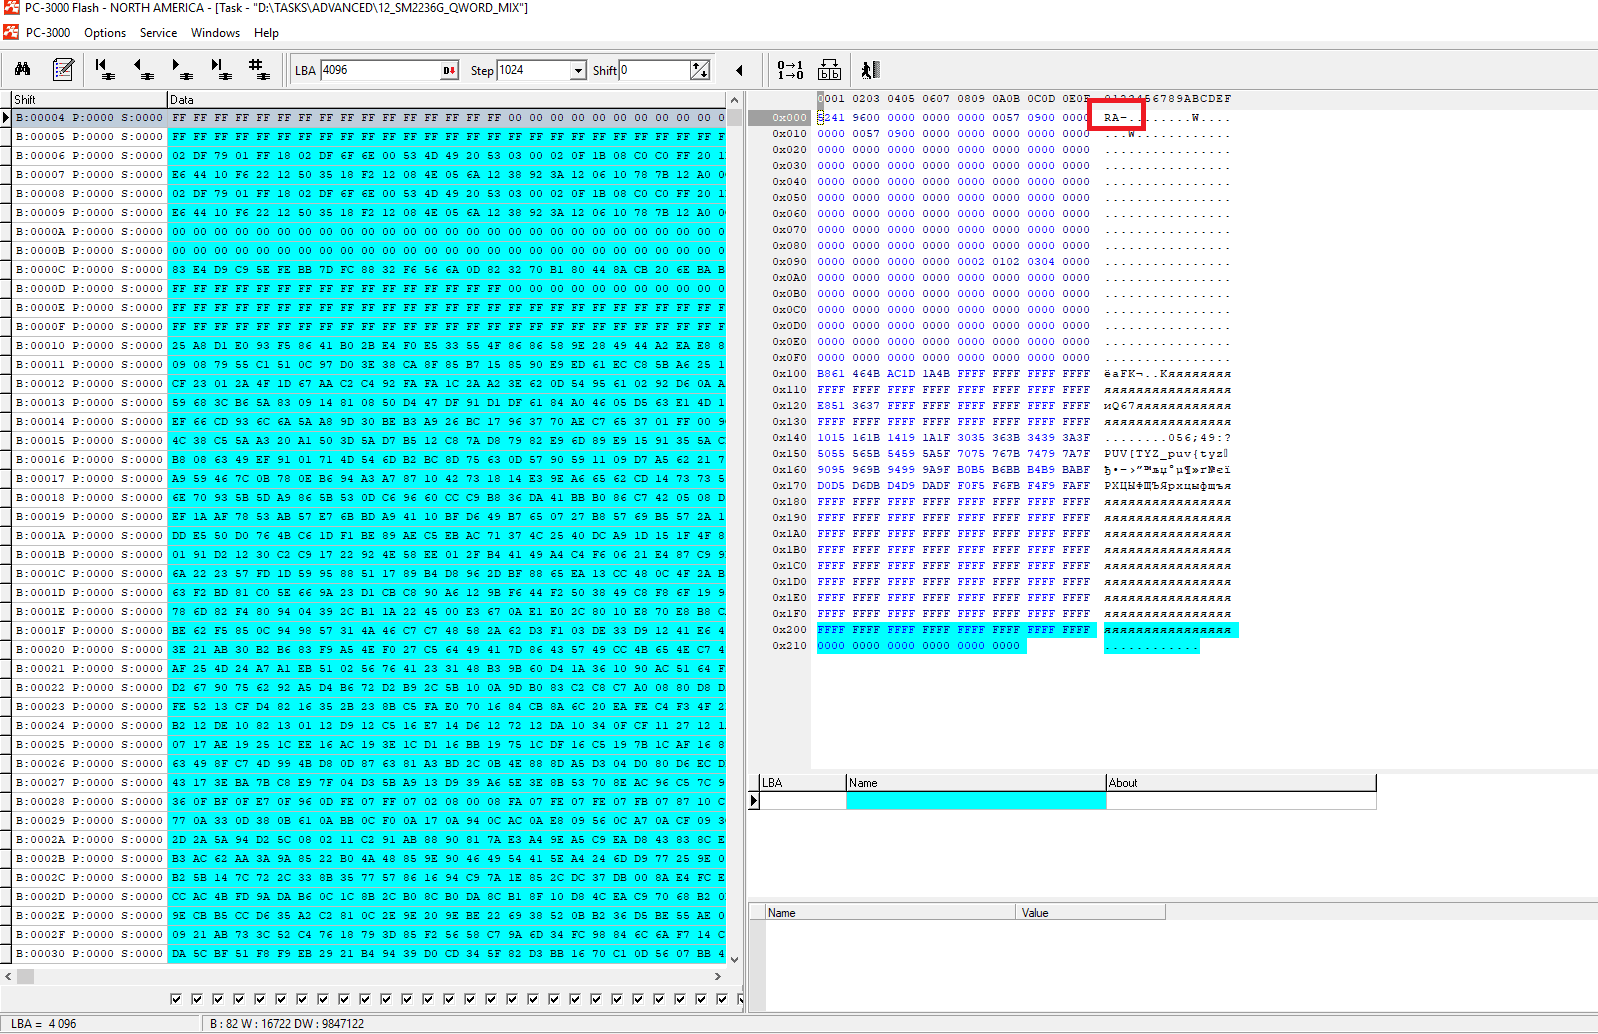
Task: Click the hash grid toolbar icon
Action: pyautogui.click(x=258, y=69)
